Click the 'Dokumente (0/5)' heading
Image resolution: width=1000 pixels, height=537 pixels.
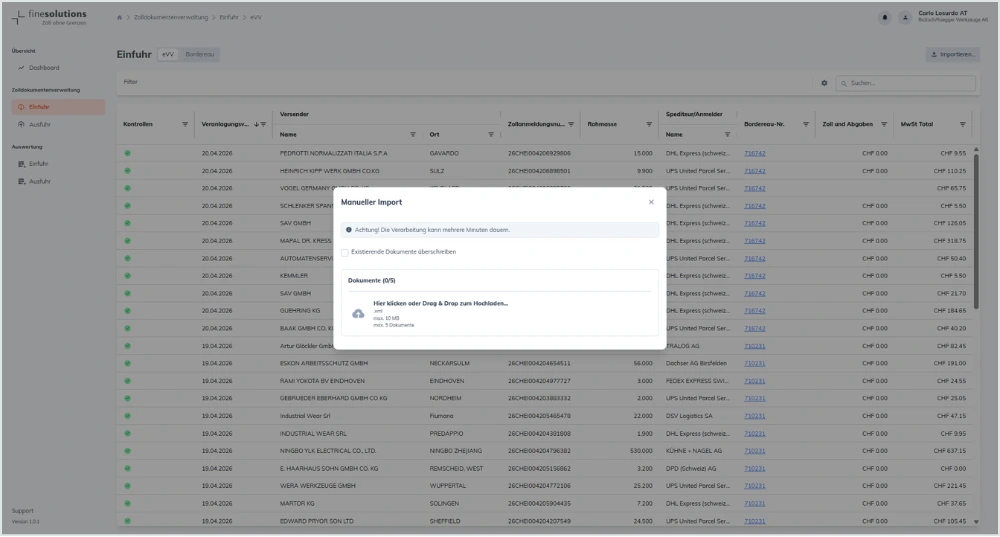coord(372,281)
